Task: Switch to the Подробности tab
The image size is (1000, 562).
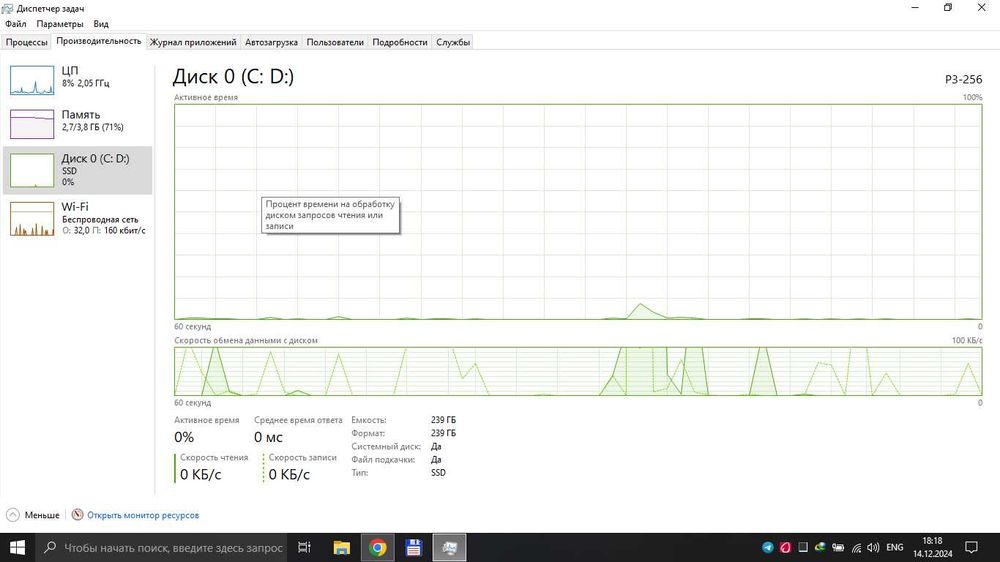Action: [400, 42]
